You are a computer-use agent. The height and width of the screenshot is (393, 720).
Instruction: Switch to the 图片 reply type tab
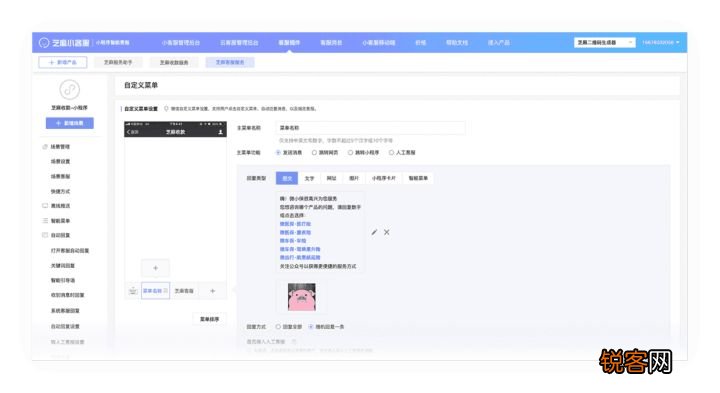(354, 178)
